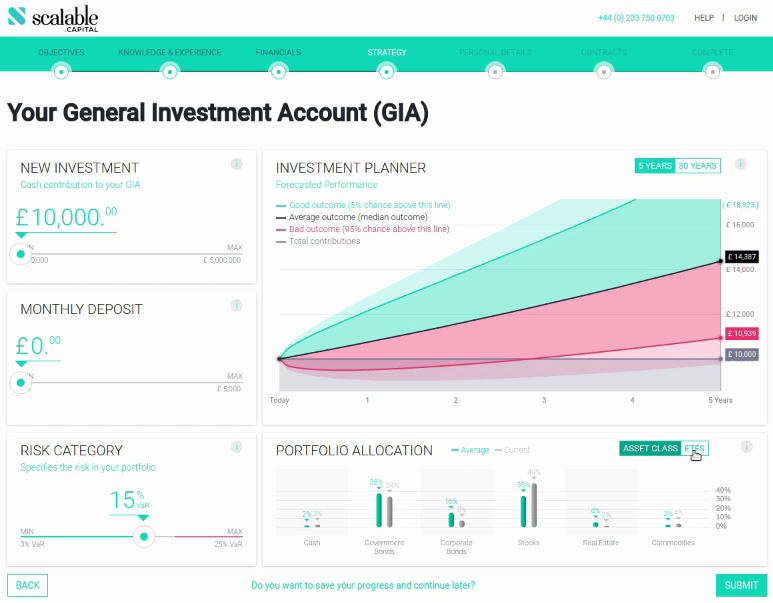The height and width of the screenshot is (603, 773).
Task: Toggle portfolio allocation to ETFs view
Action: pos(694,449)
